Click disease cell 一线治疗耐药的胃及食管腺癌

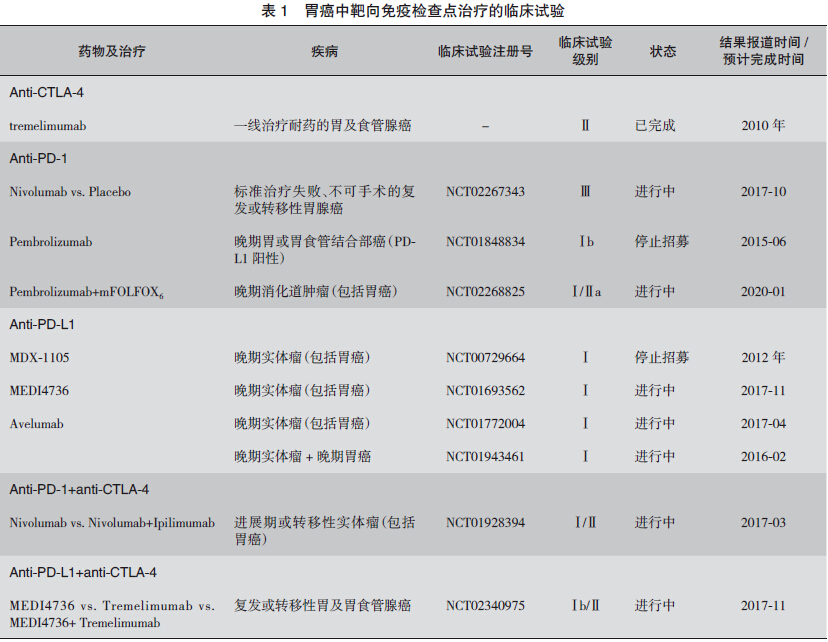click(323, 126)
